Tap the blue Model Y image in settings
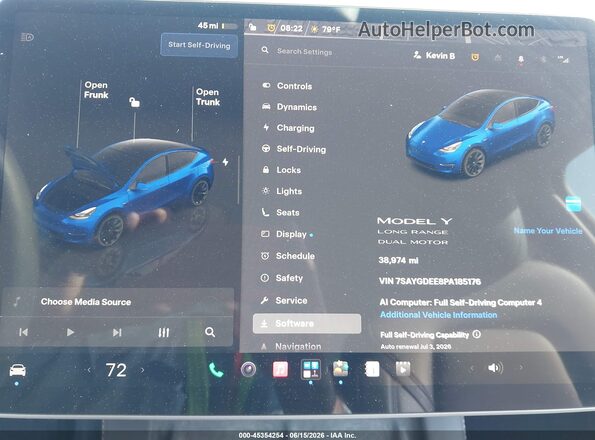595x440 pixels. click(x=480, y=133)
